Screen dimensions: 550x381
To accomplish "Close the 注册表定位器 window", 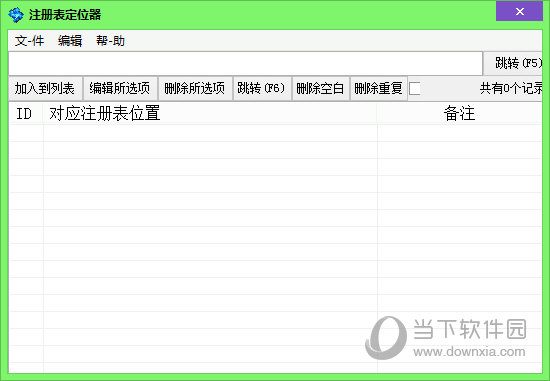I will click(519, 12).
